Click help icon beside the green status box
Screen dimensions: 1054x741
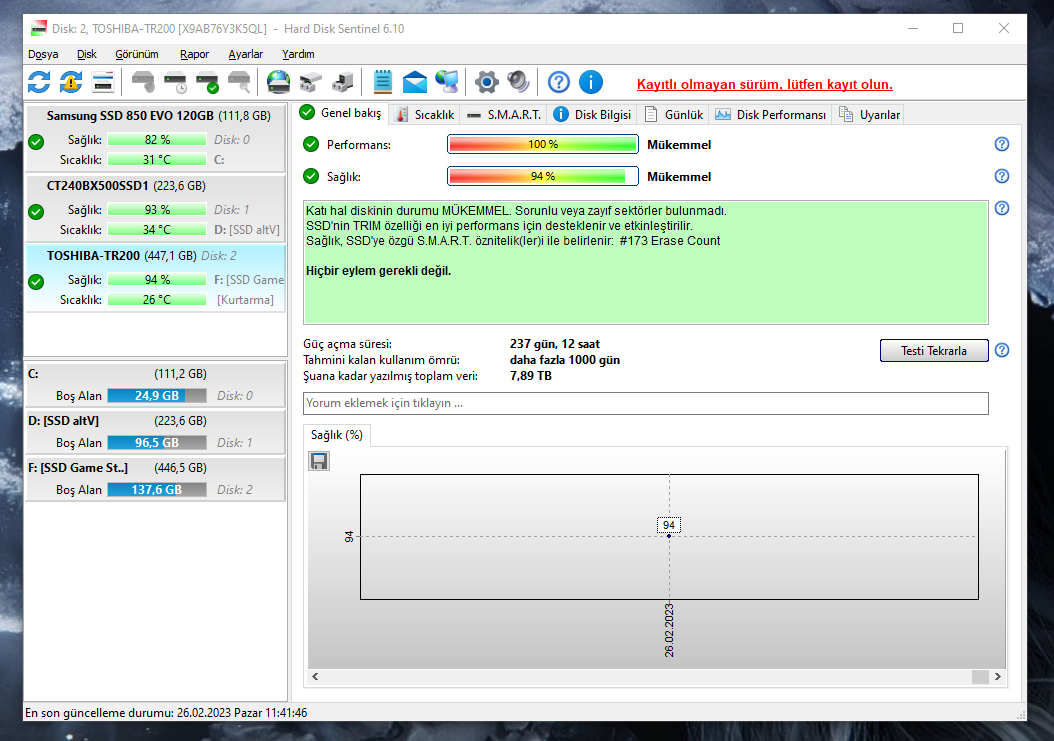[x=1002, y=208]
